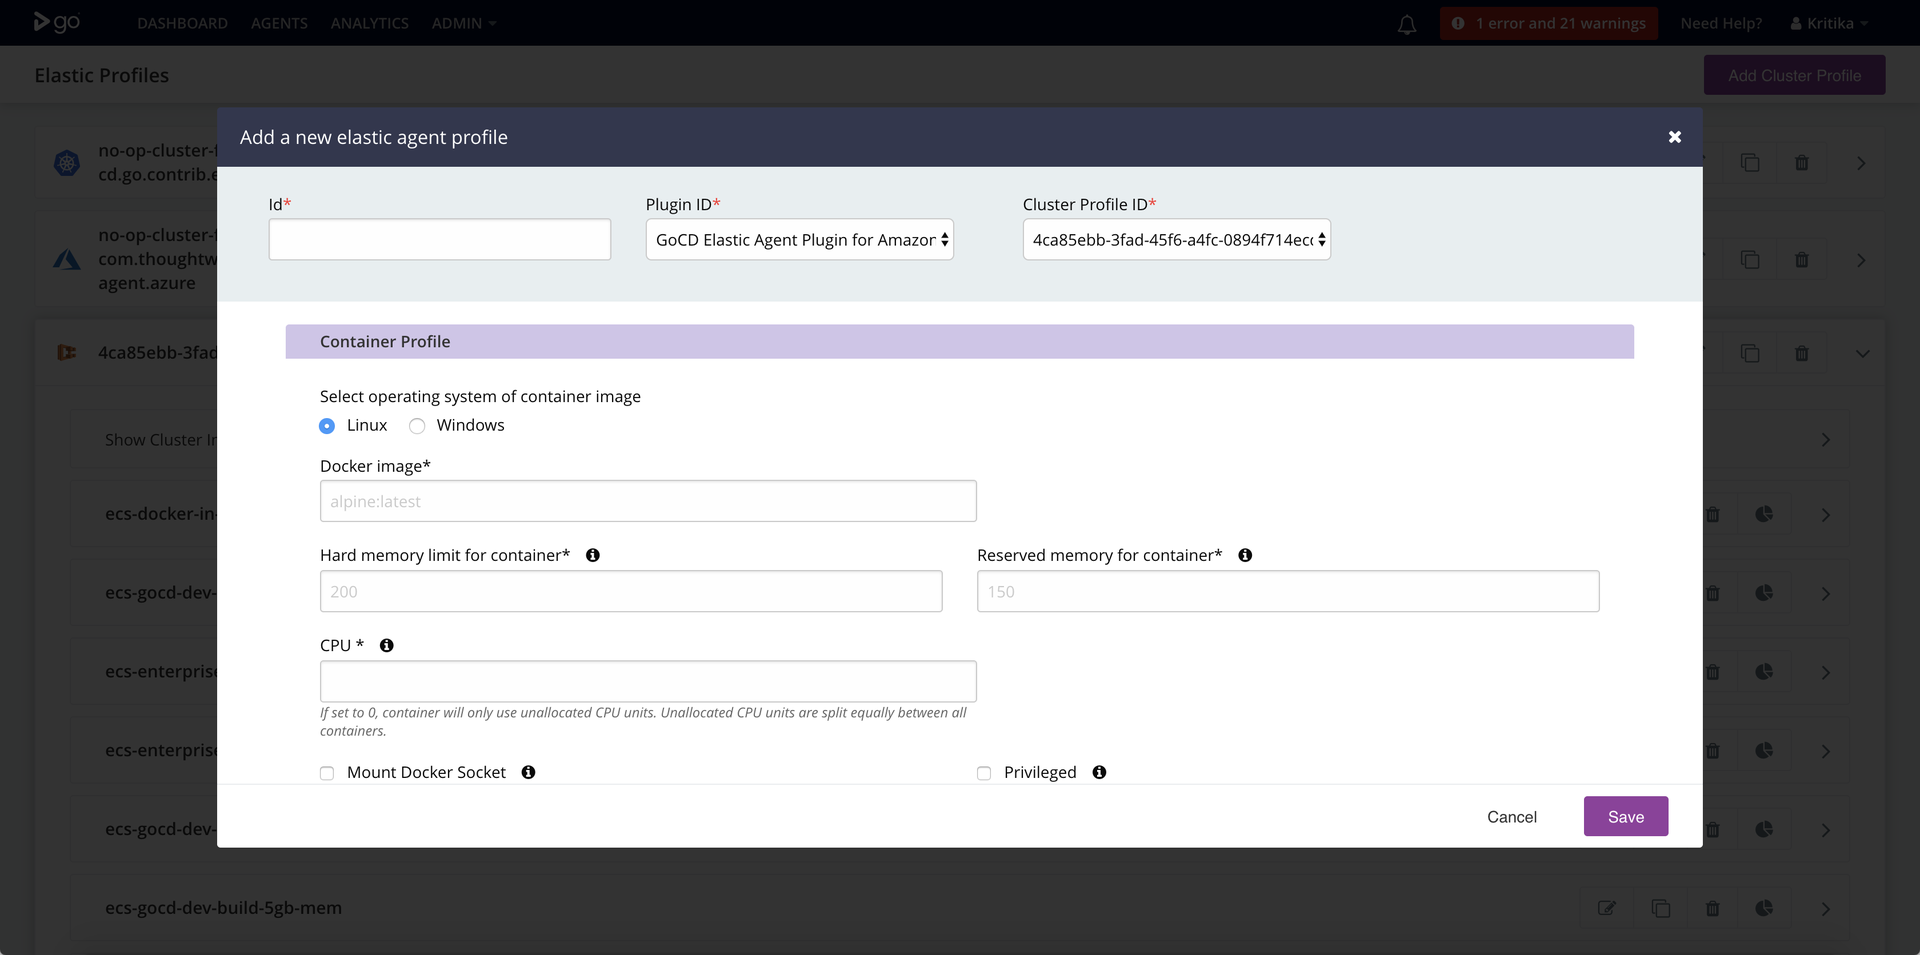Go to the Agents tab
Viewport: 1920px width, 955px height.
tap(279, 23)
